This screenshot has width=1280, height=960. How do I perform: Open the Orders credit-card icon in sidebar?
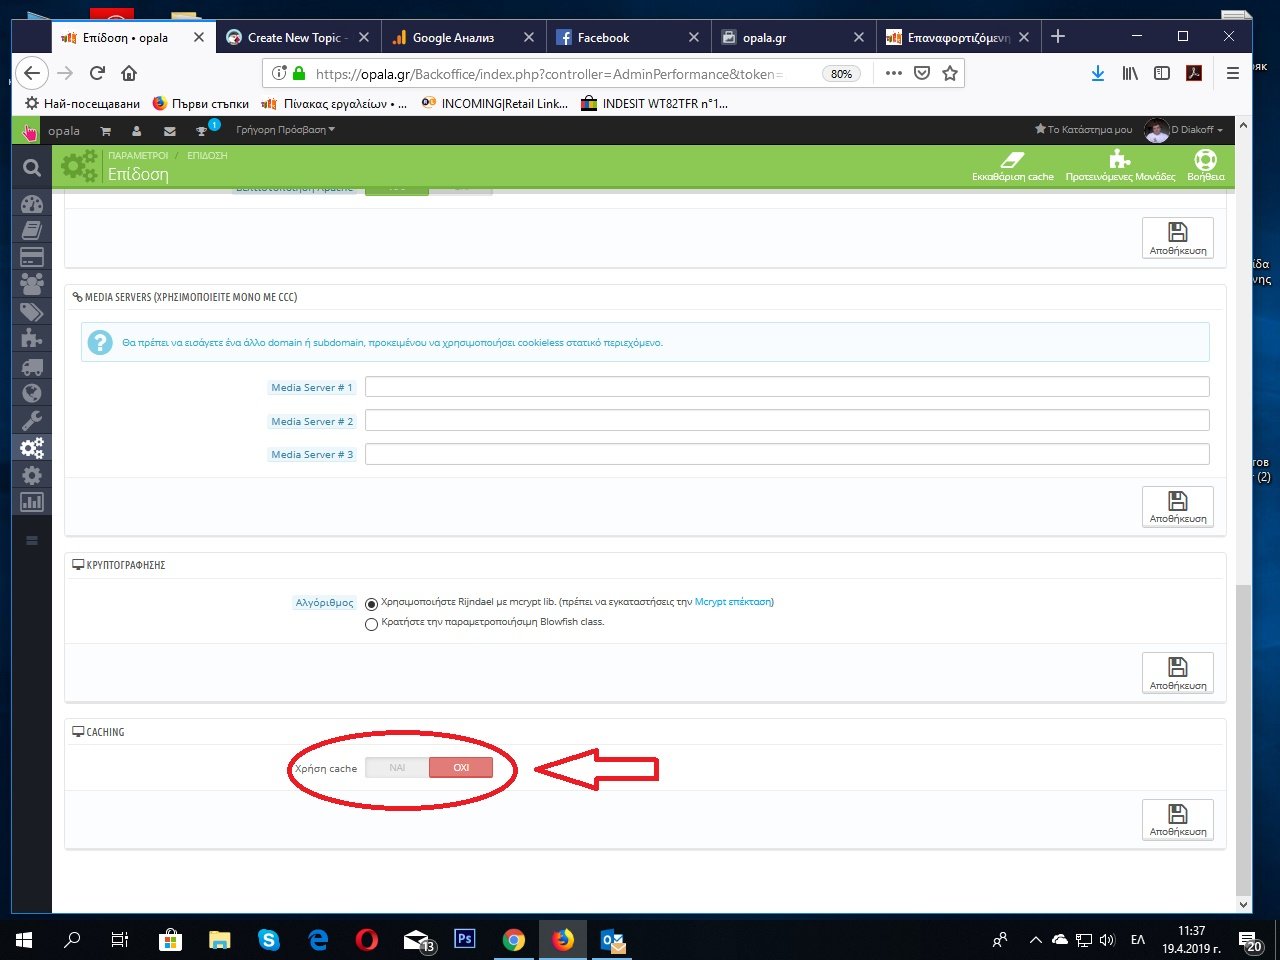click(32, 257)
